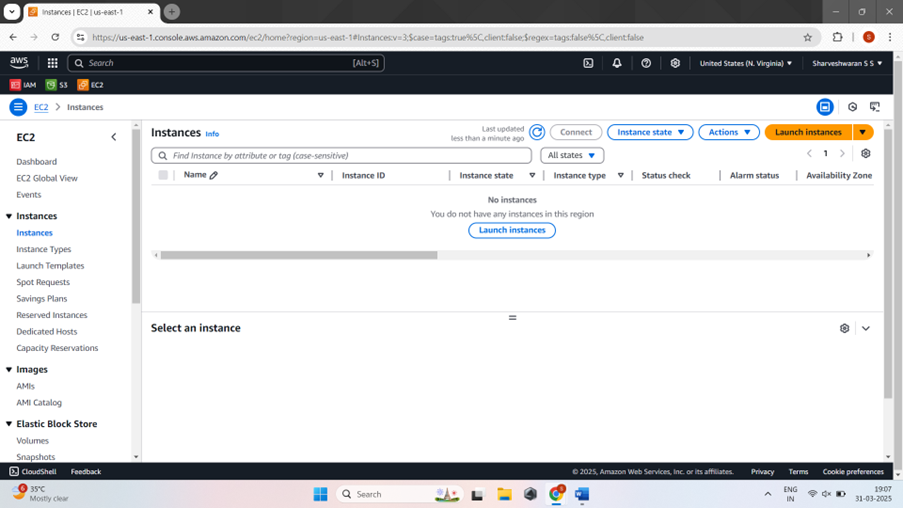Bookmark this page with the star icon

[807, 37]
